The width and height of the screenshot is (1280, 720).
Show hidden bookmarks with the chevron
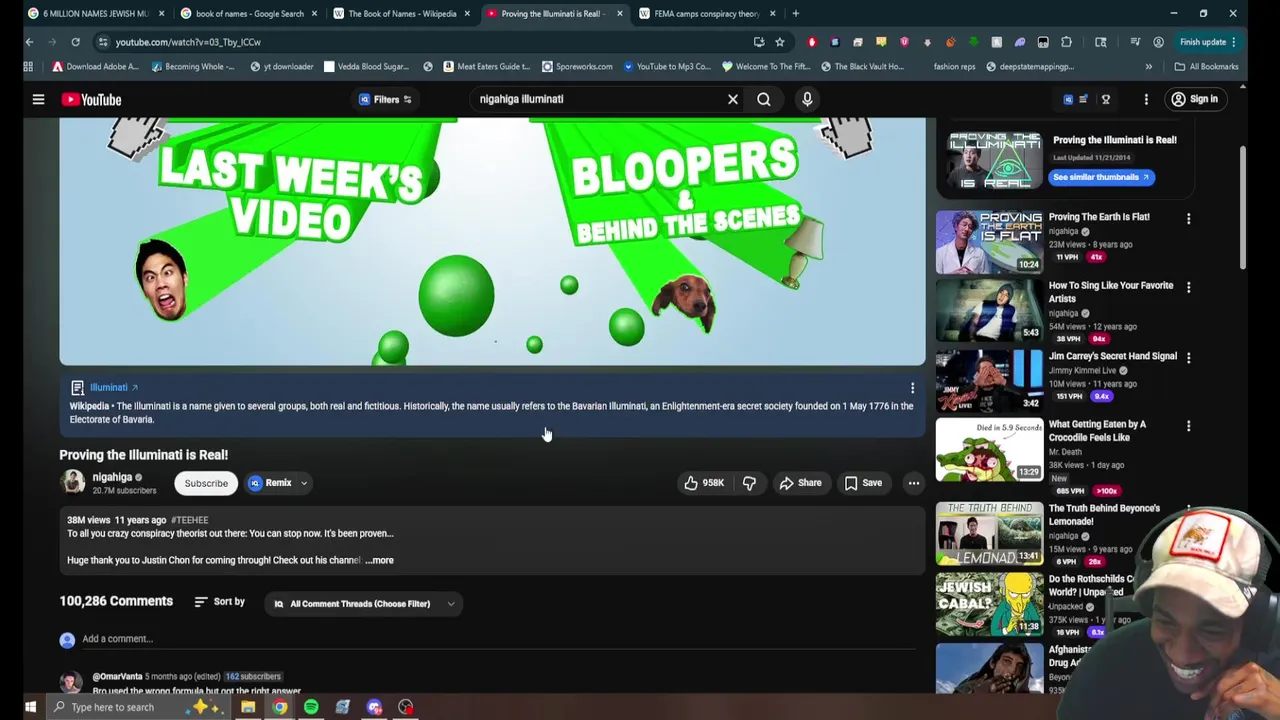click(1148, 67)
